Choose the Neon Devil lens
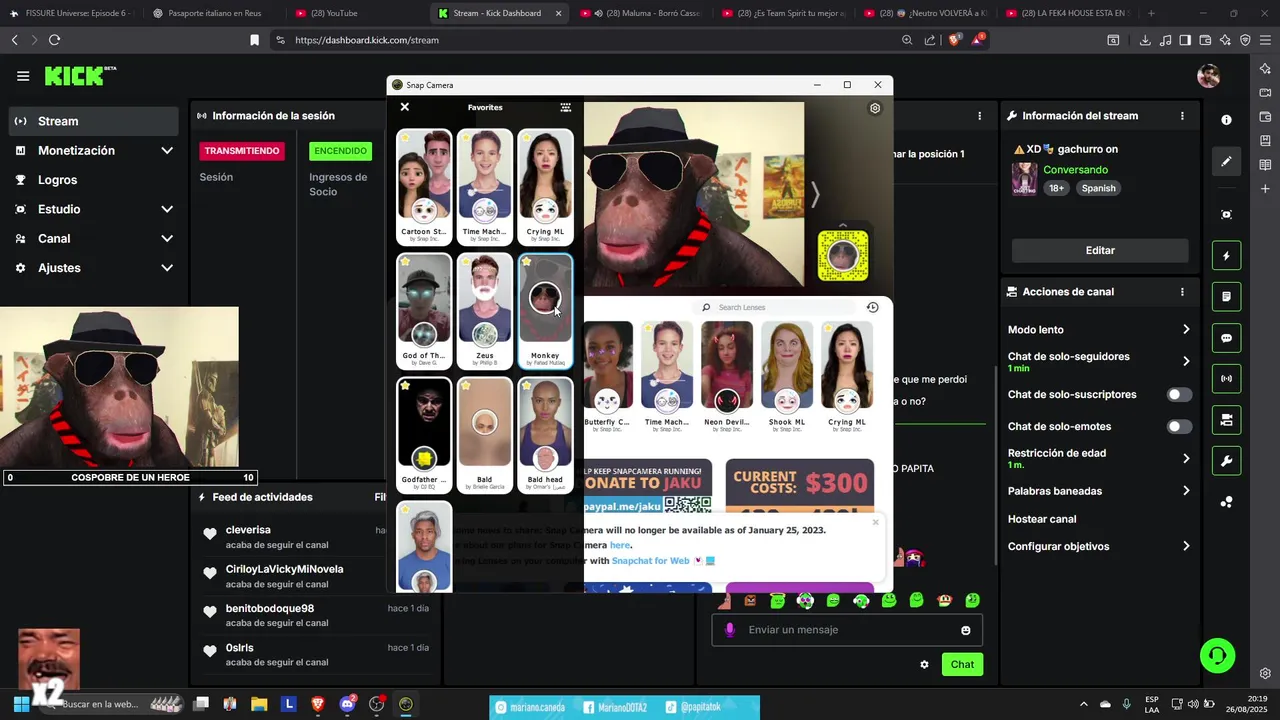Viewport: 1280px width, 720px height. tap(727, 377)
